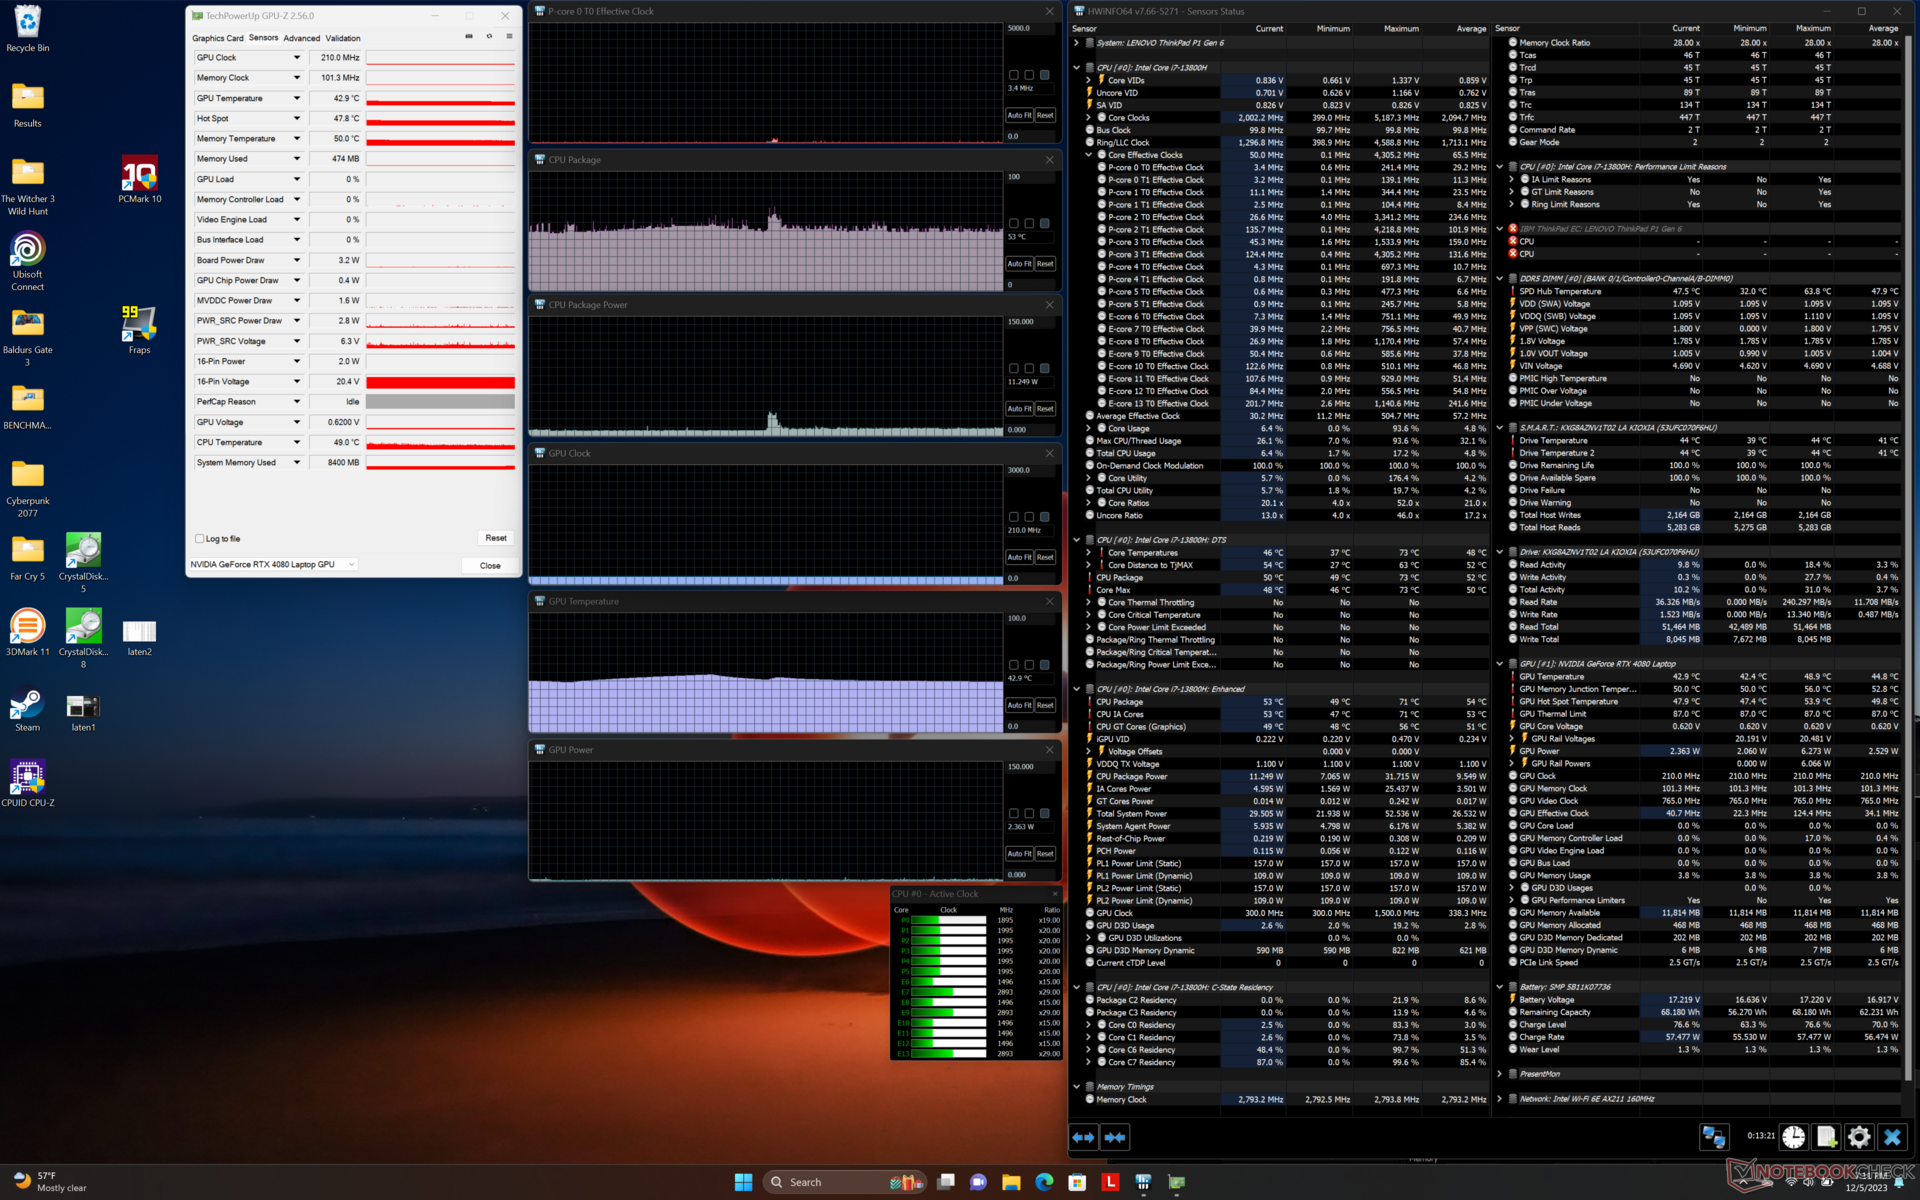The width and height of the screenshot is (1920, 1200).
Task: Click Reset button in GPU-Z
Action: point(495,538)
